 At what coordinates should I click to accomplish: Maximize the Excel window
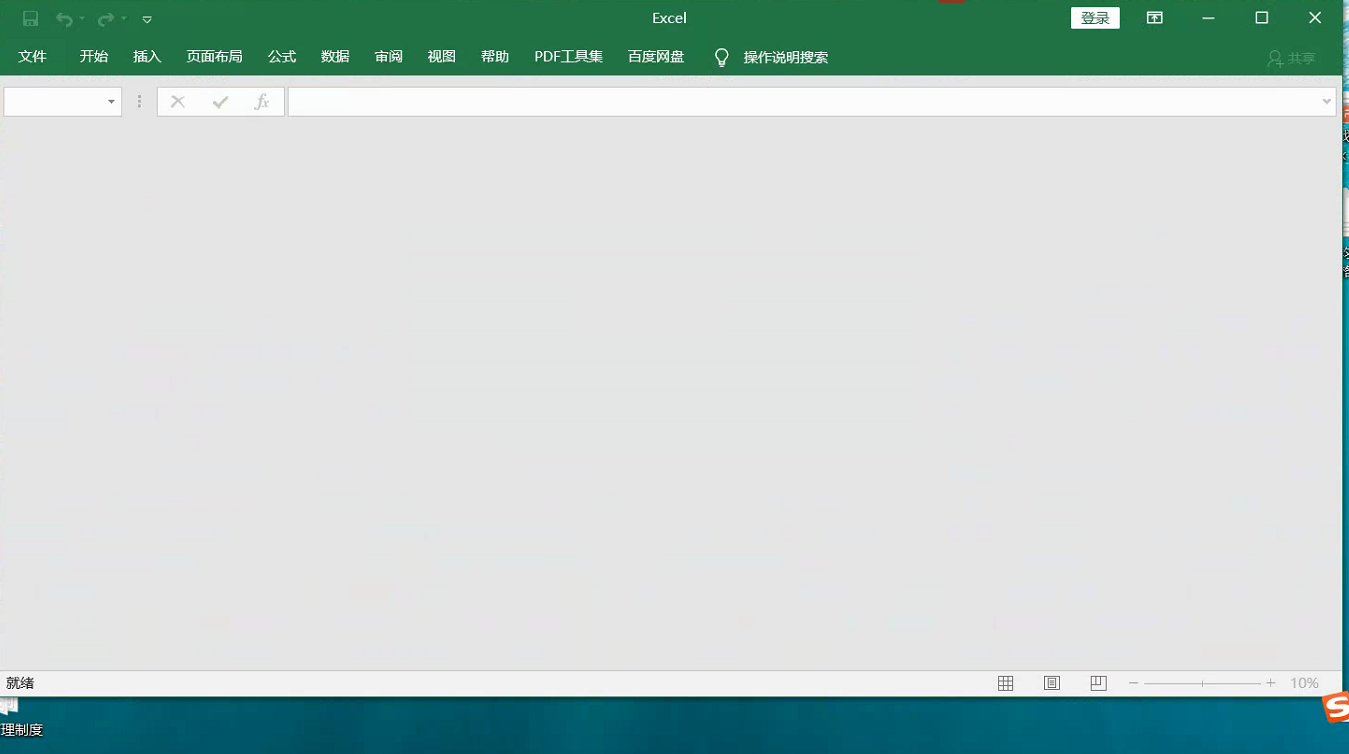click(1262, 18)
